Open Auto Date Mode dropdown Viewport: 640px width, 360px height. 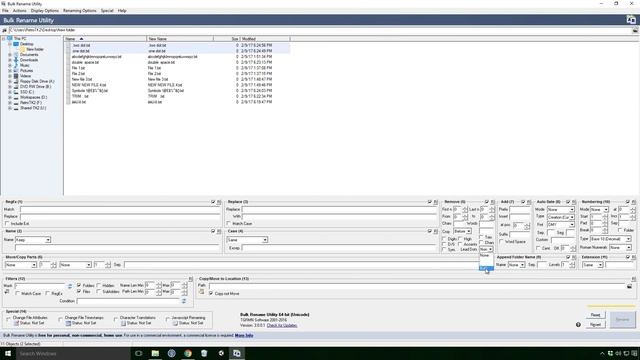pyautogui.click(x=560, y=209)
